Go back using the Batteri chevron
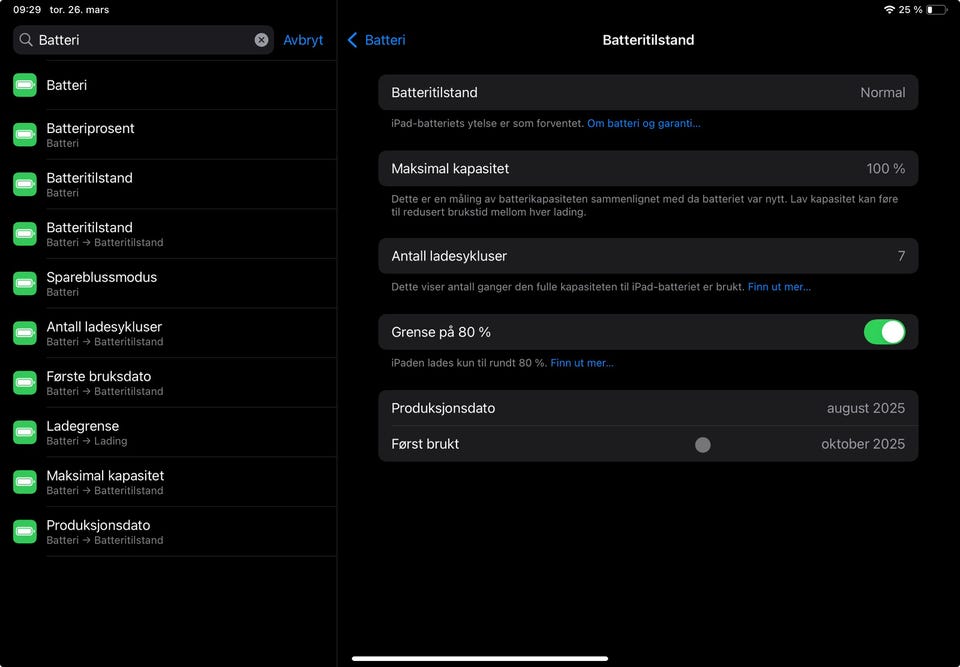960x667 pixels. (352, 40)
